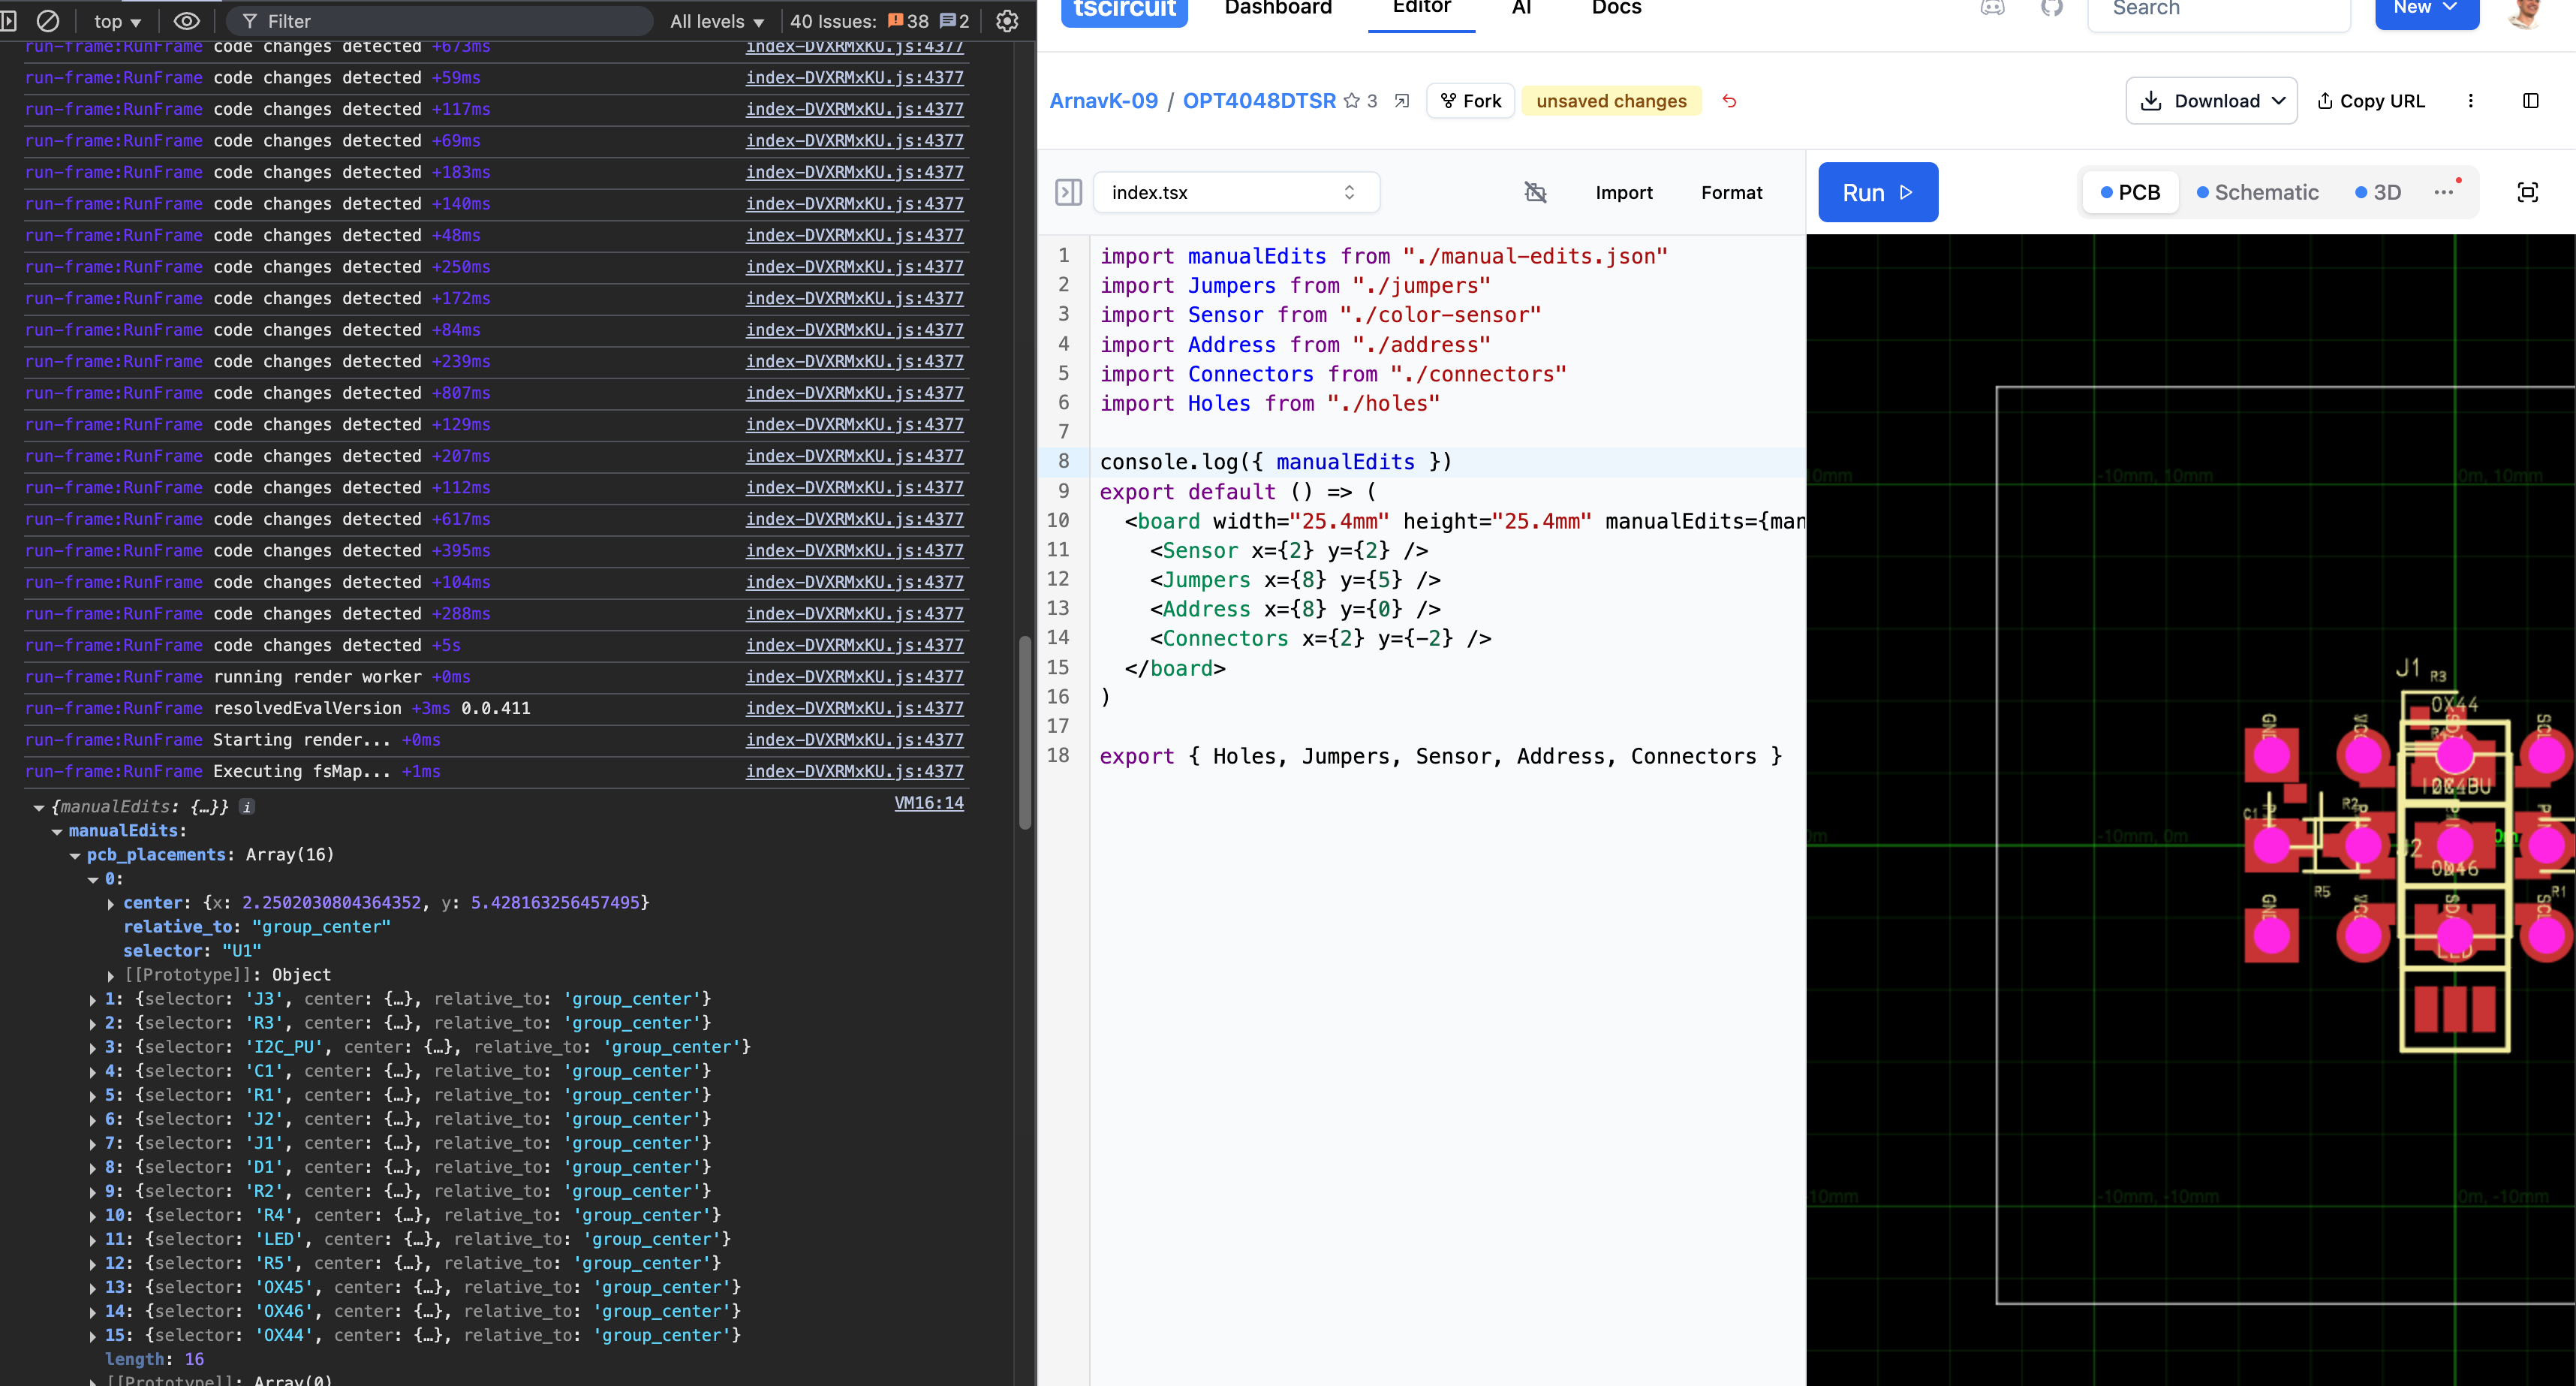Toggle the file sidebar panel icon
The image size is (2576, 1386).
pos(1068,192)
